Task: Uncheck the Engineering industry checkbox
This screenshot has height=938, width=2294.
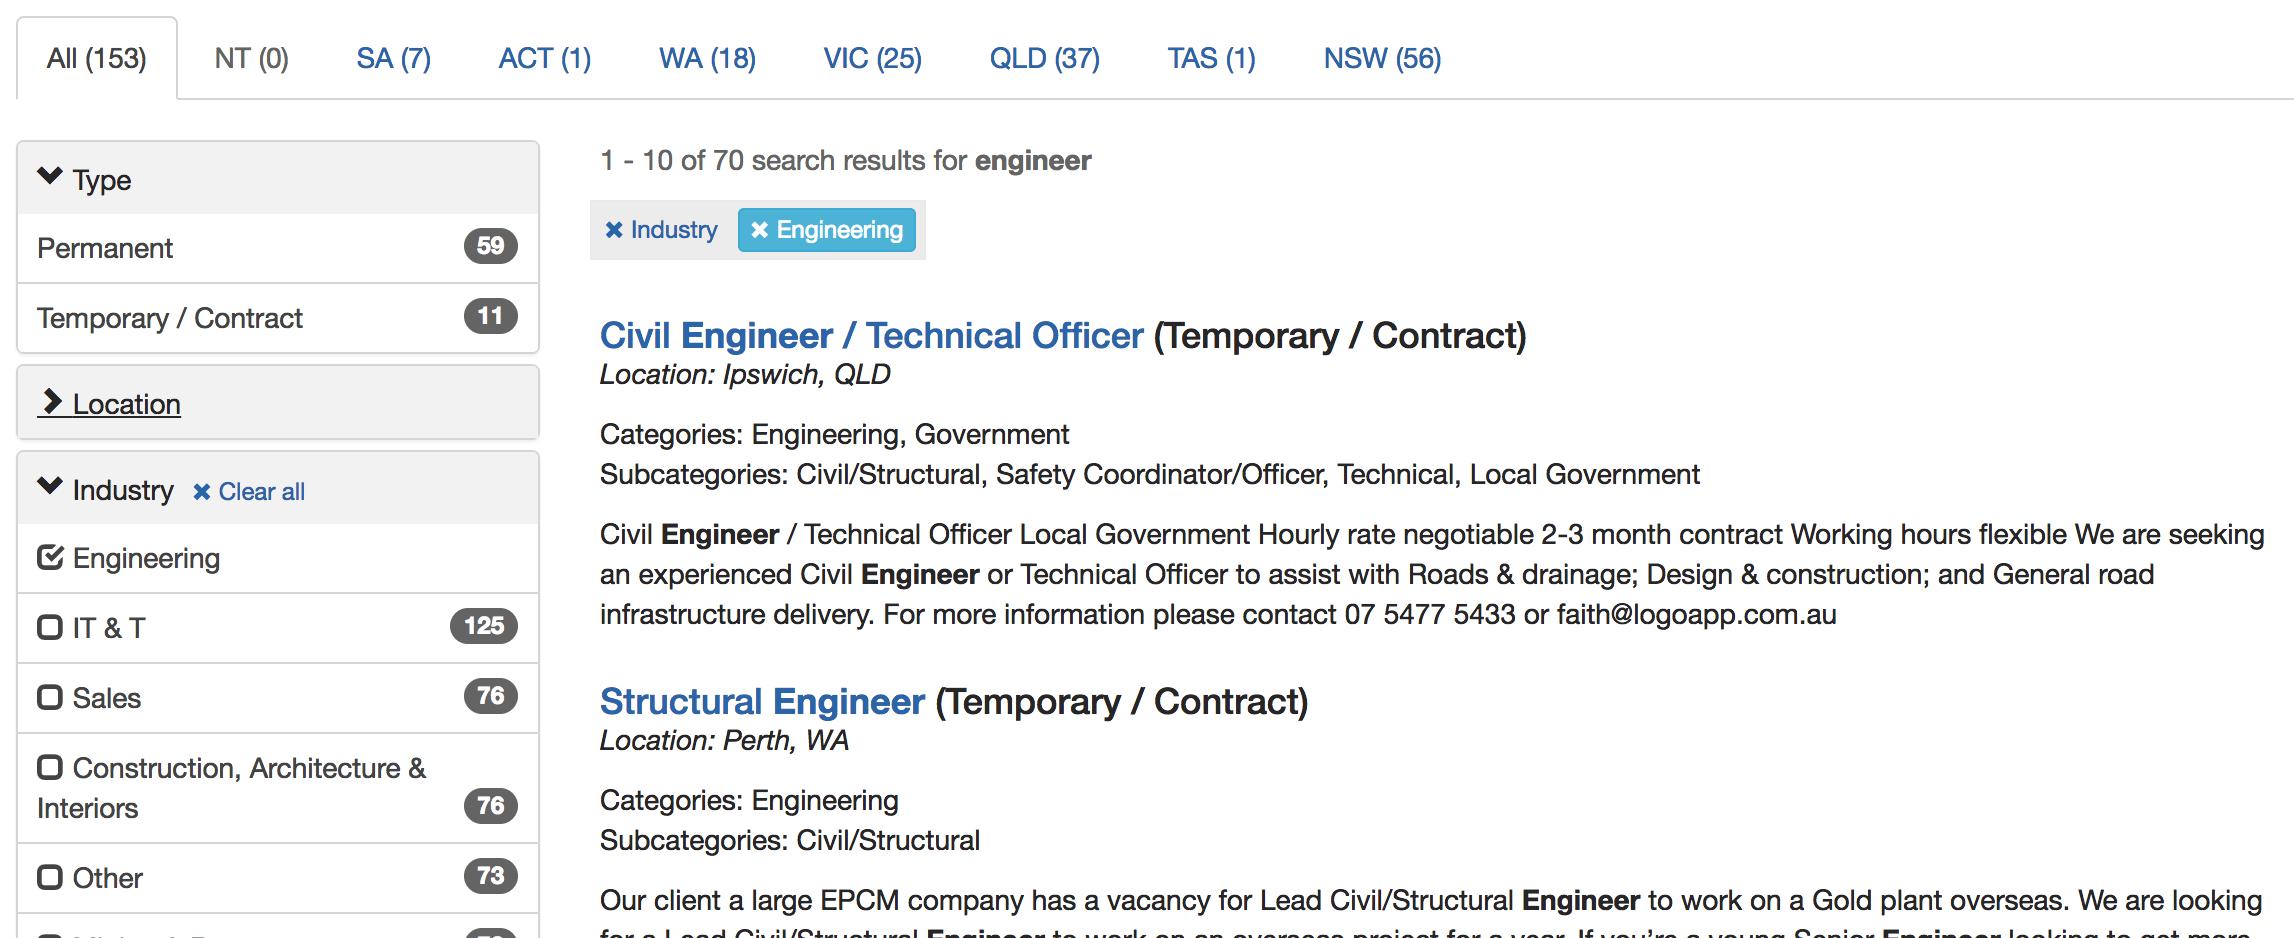Action: (50, 557)
